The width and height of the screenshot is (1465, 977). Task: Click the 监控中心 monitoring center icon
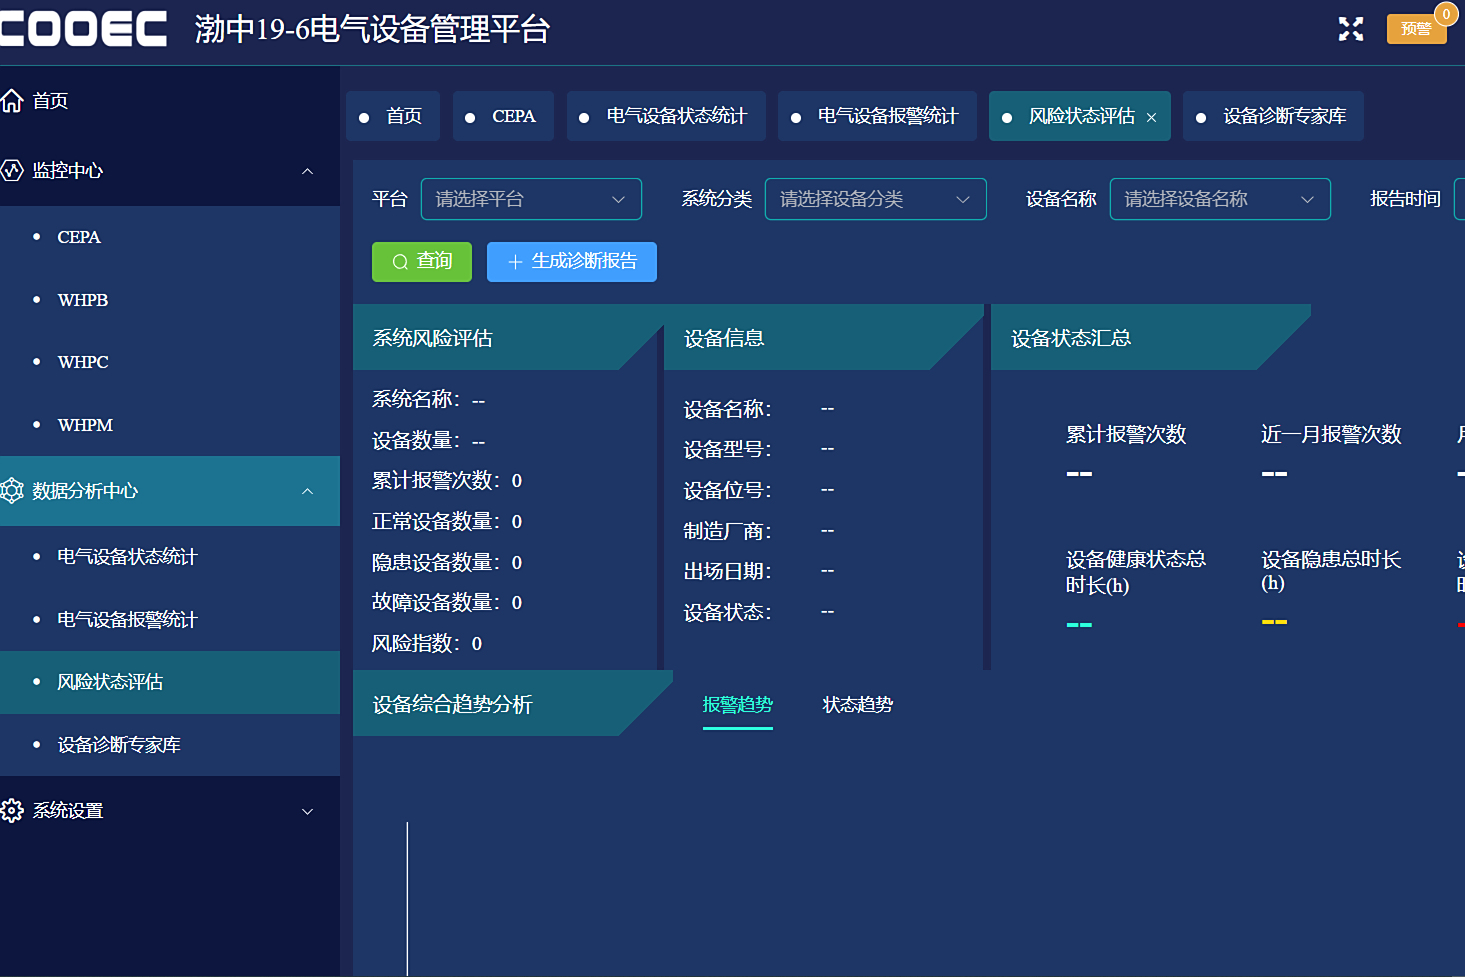point(11,170)
